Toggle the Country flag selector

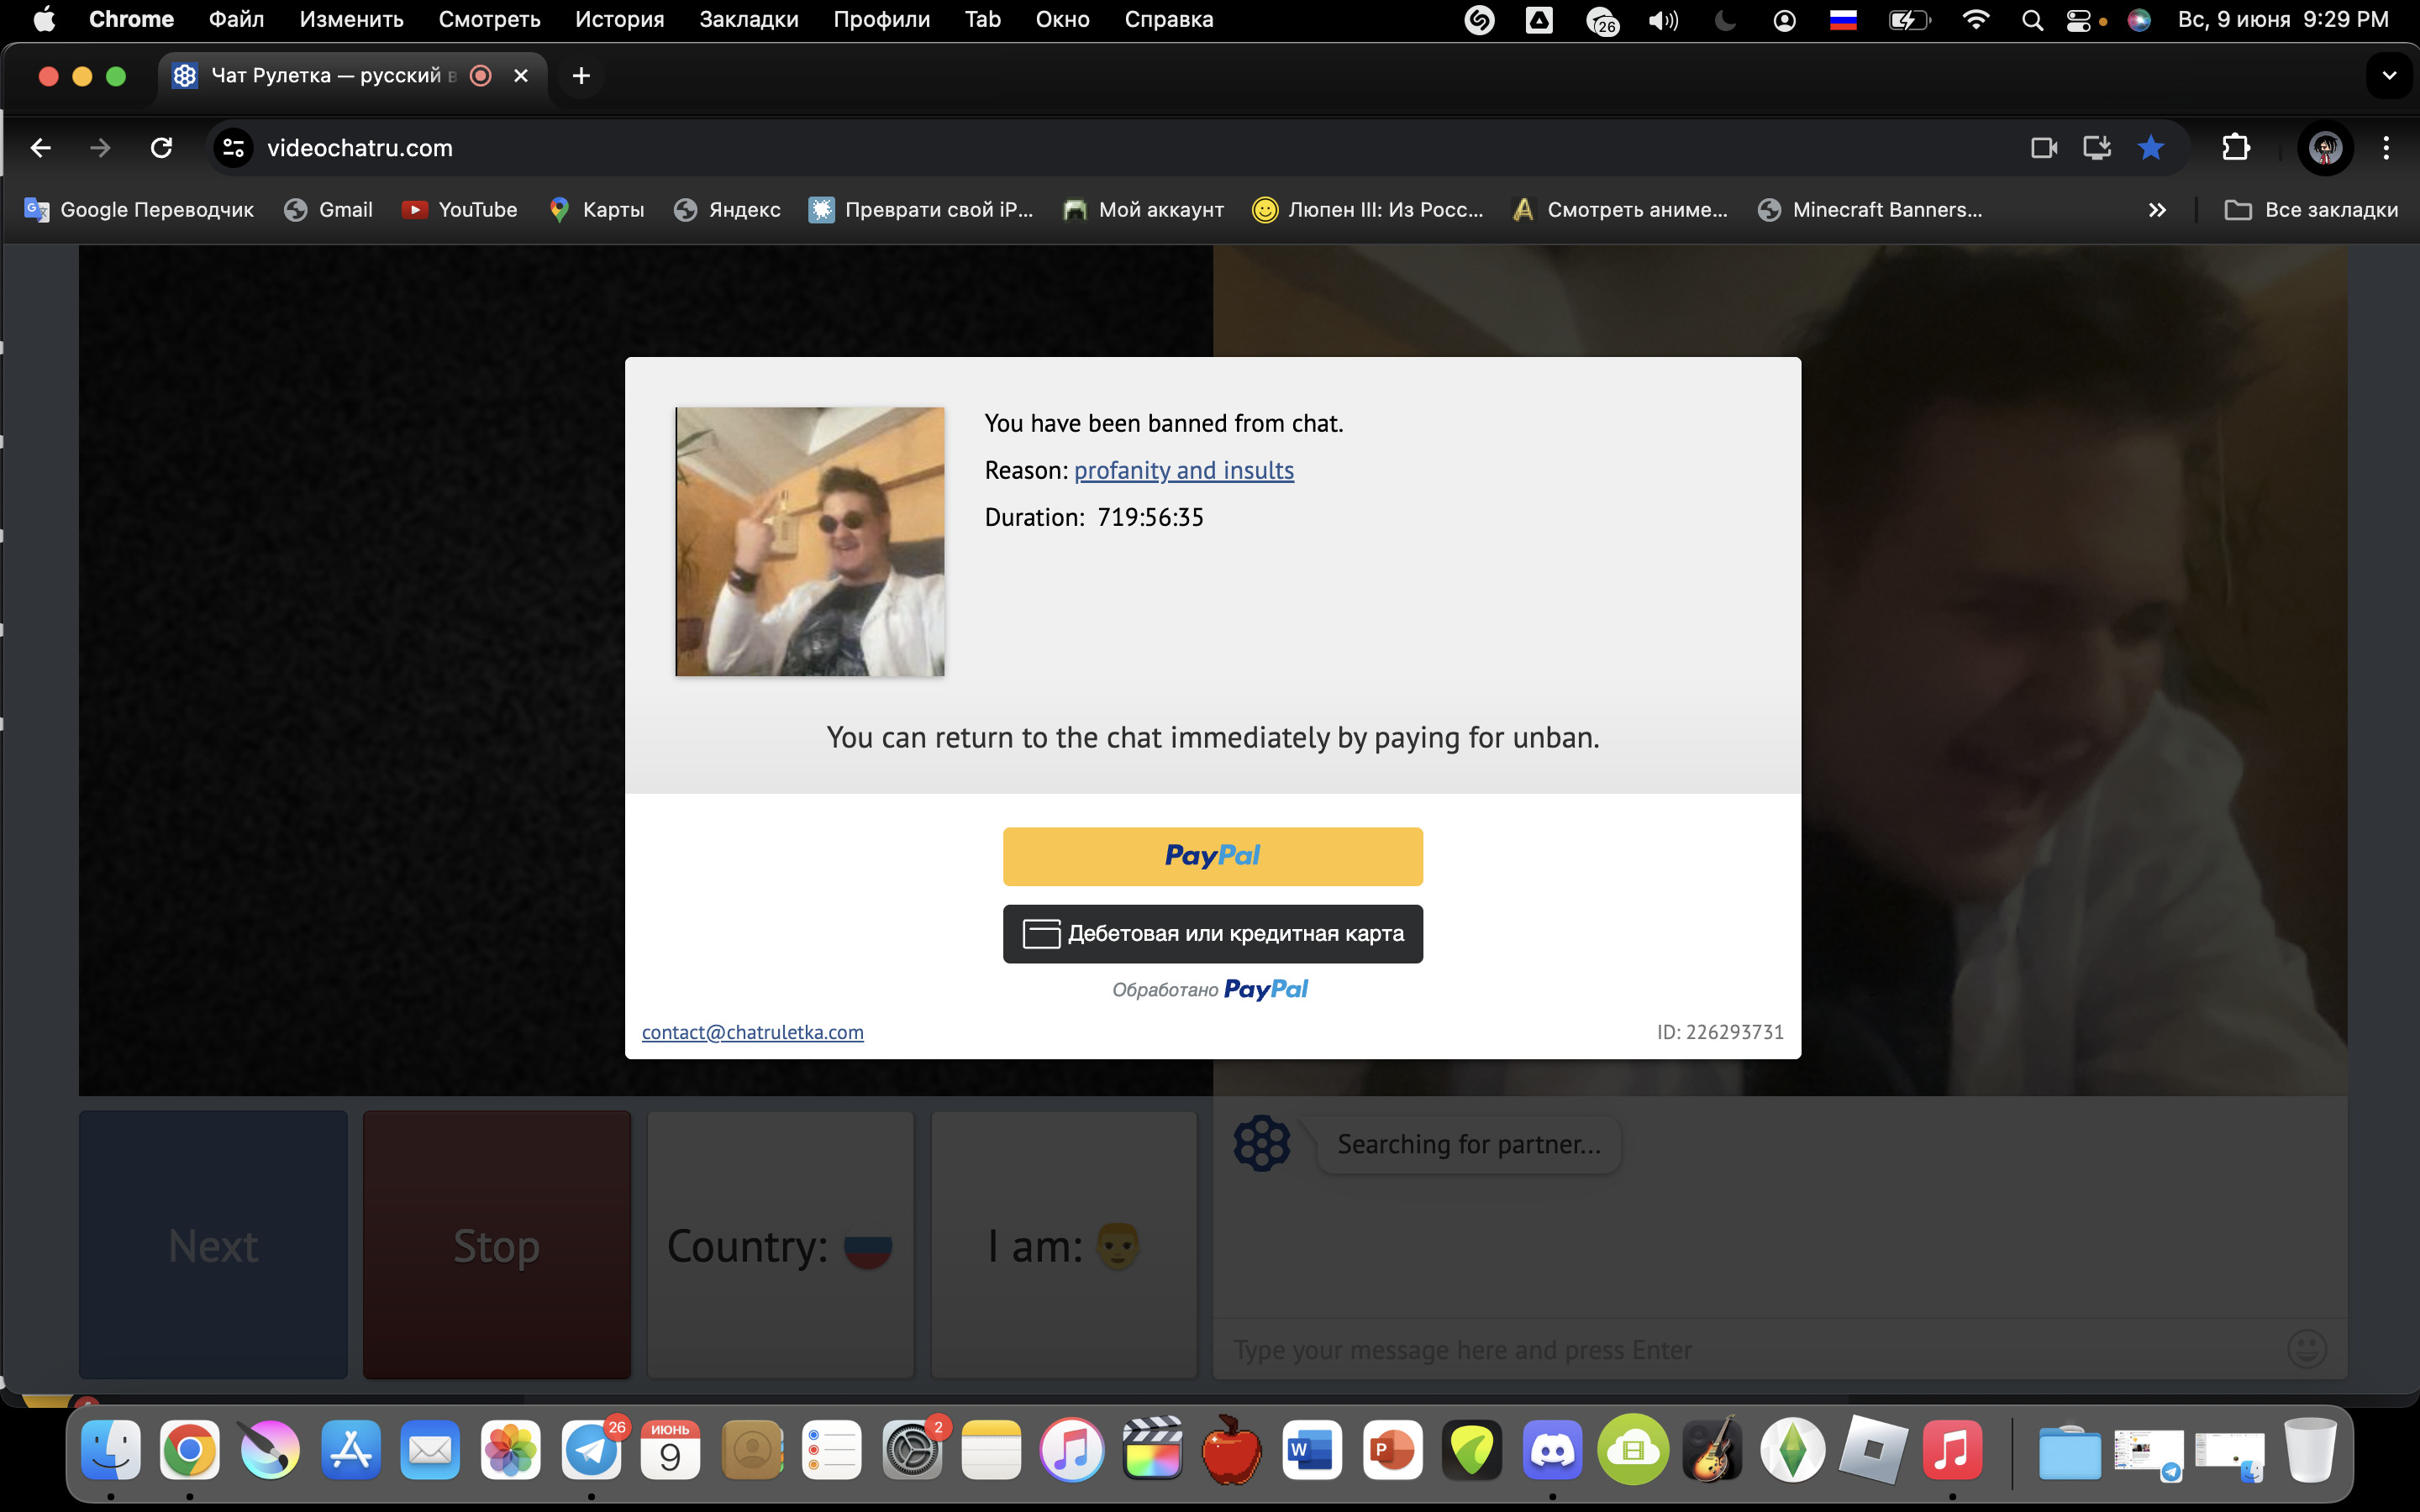(x=780, y=1245)
